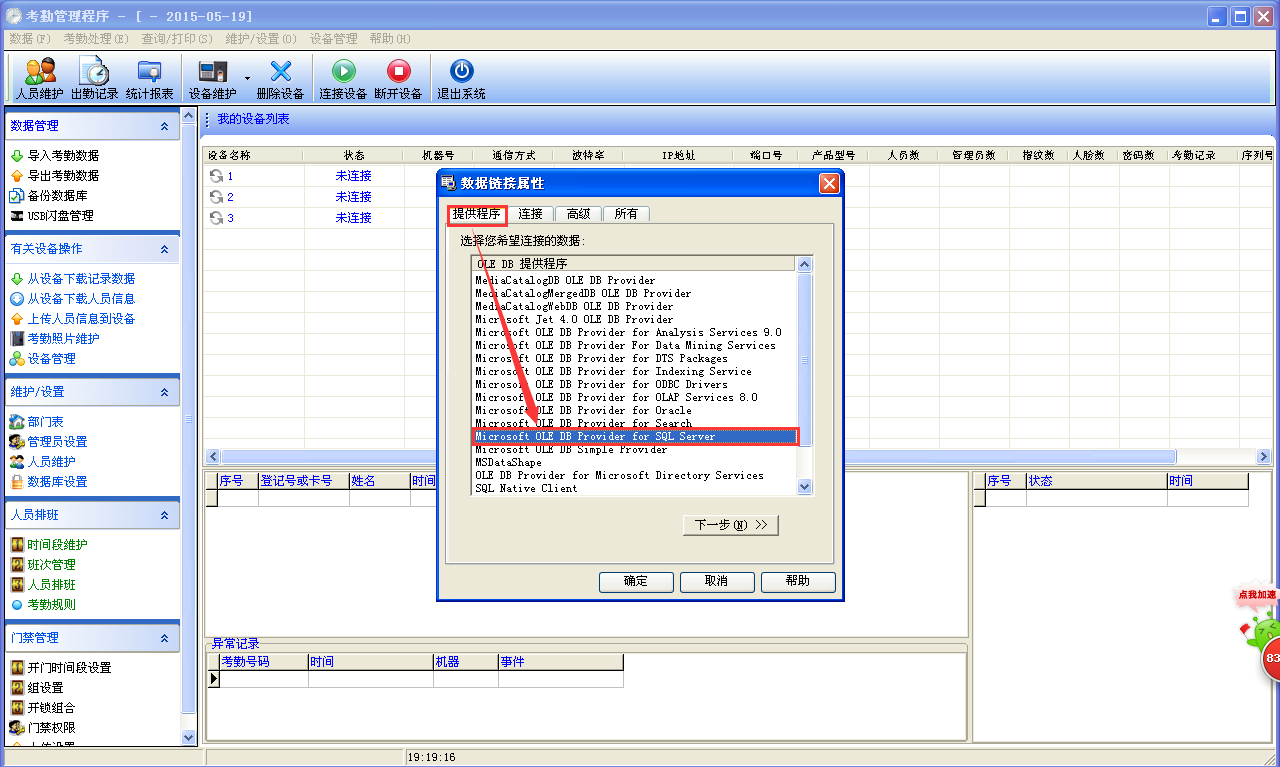Switch to the 连接 tab
This screenshot has height=767, width=1280.
pos(530,214)
